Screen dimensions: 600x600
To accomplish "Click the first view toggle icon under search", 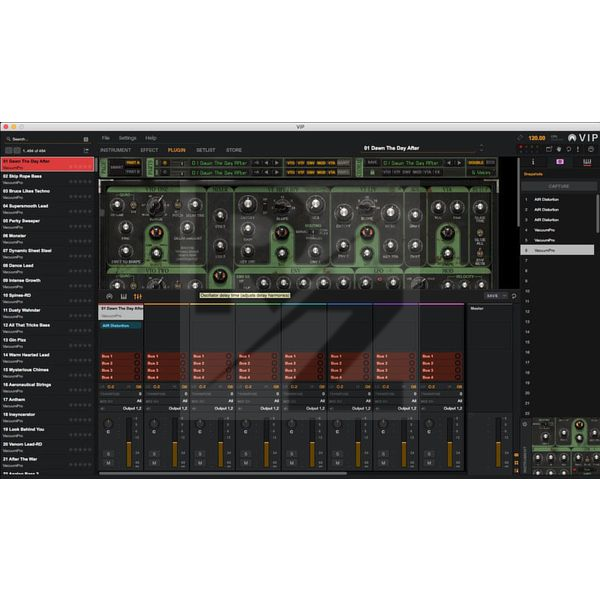I will [x=8, y=151].
